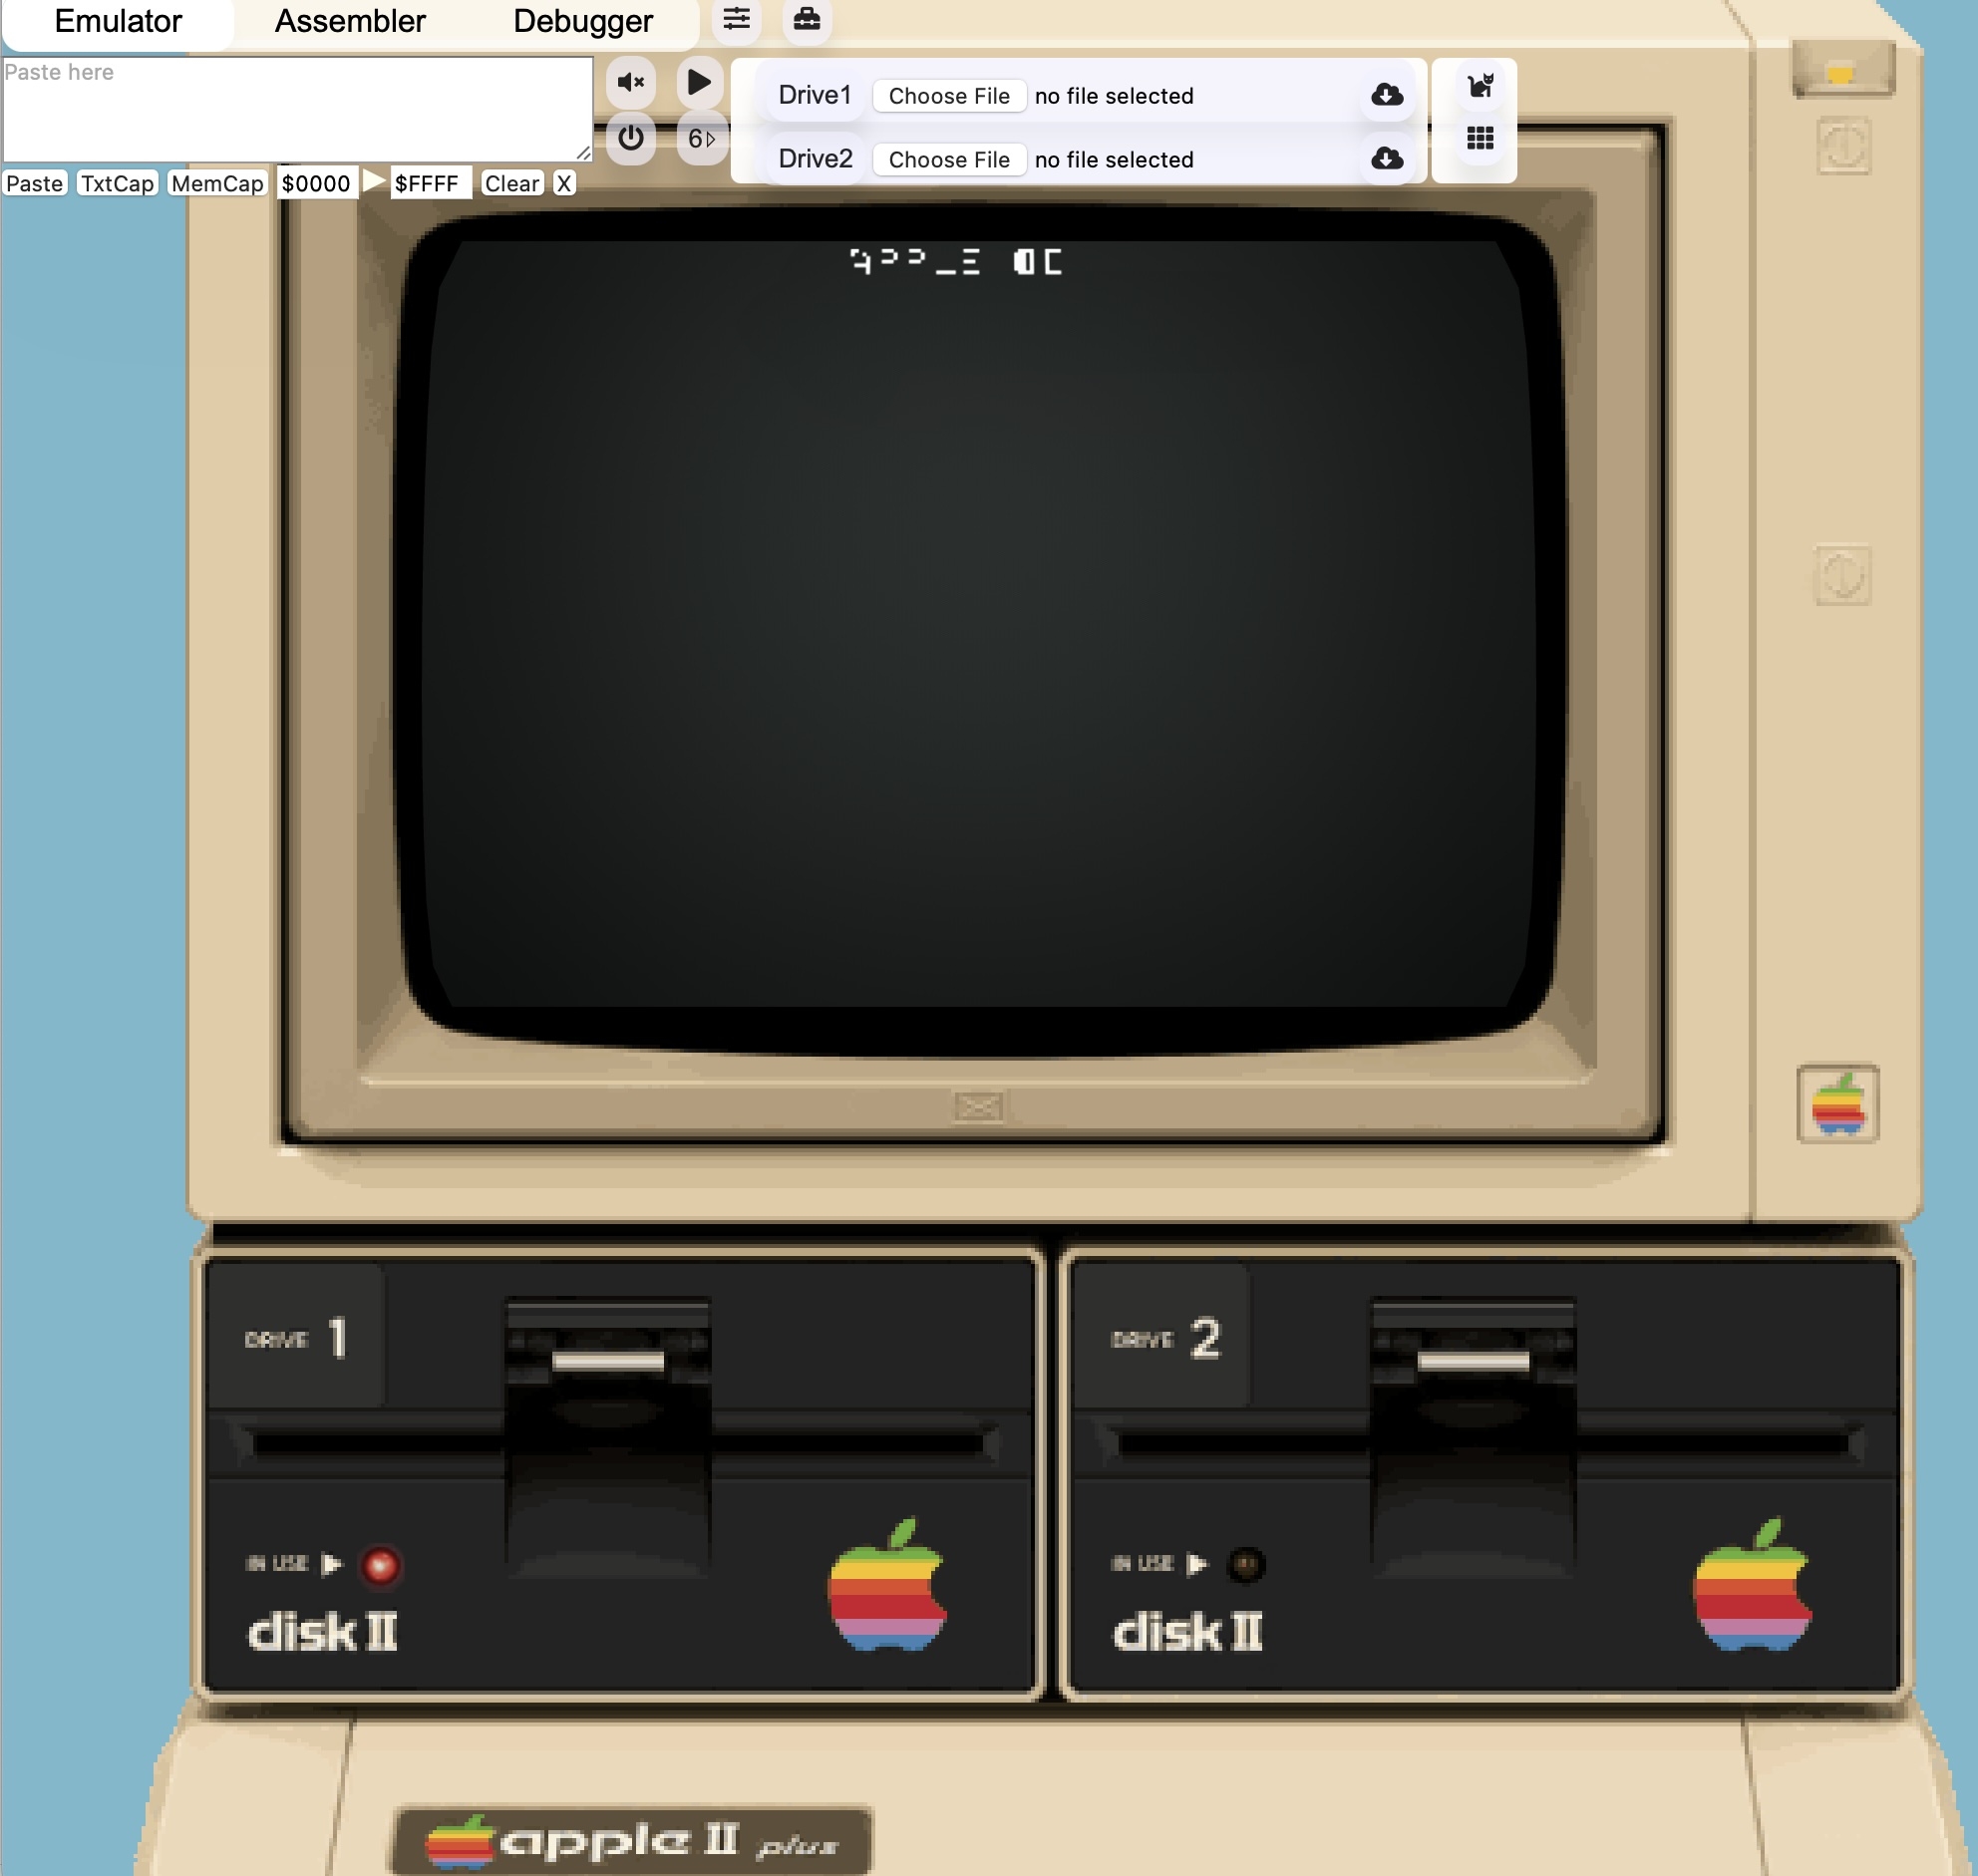Edit the $FFFF end address field
This screenshot has height=1876, width=1978.
(x=430, y=183)
